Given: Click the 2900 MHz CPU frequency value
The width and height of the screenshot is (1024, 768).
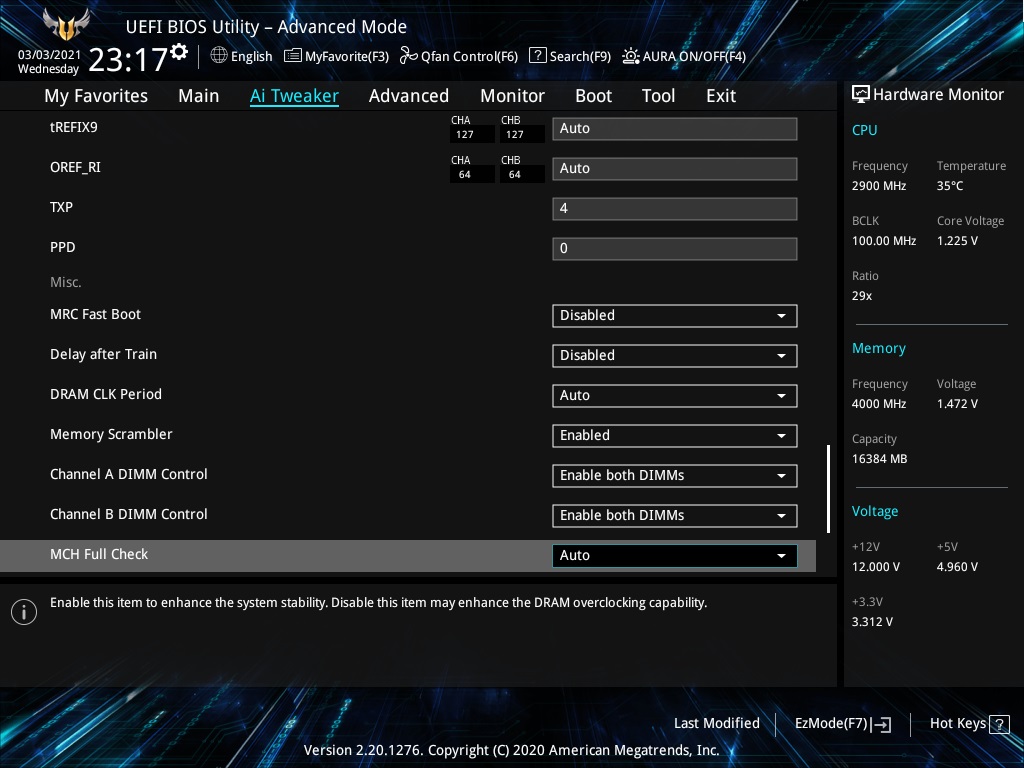Looking at the screenshot, I should 879,186.
